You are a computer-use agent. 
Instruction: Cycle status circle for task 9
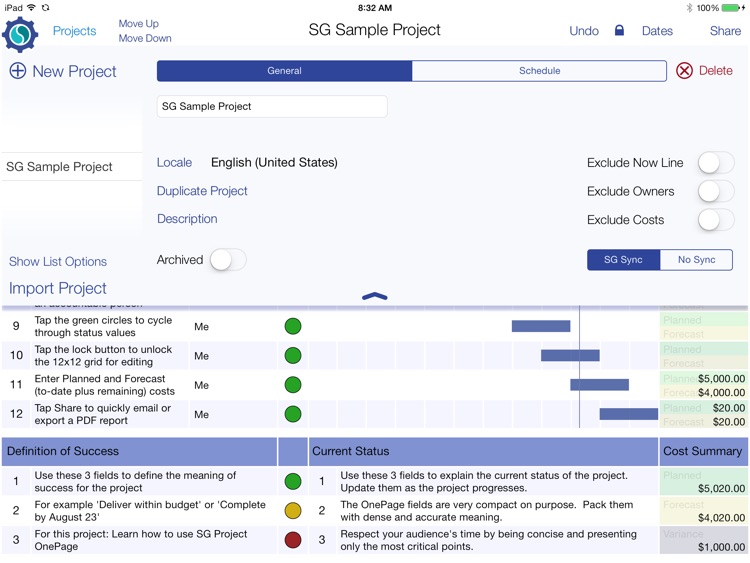[293, 326]
